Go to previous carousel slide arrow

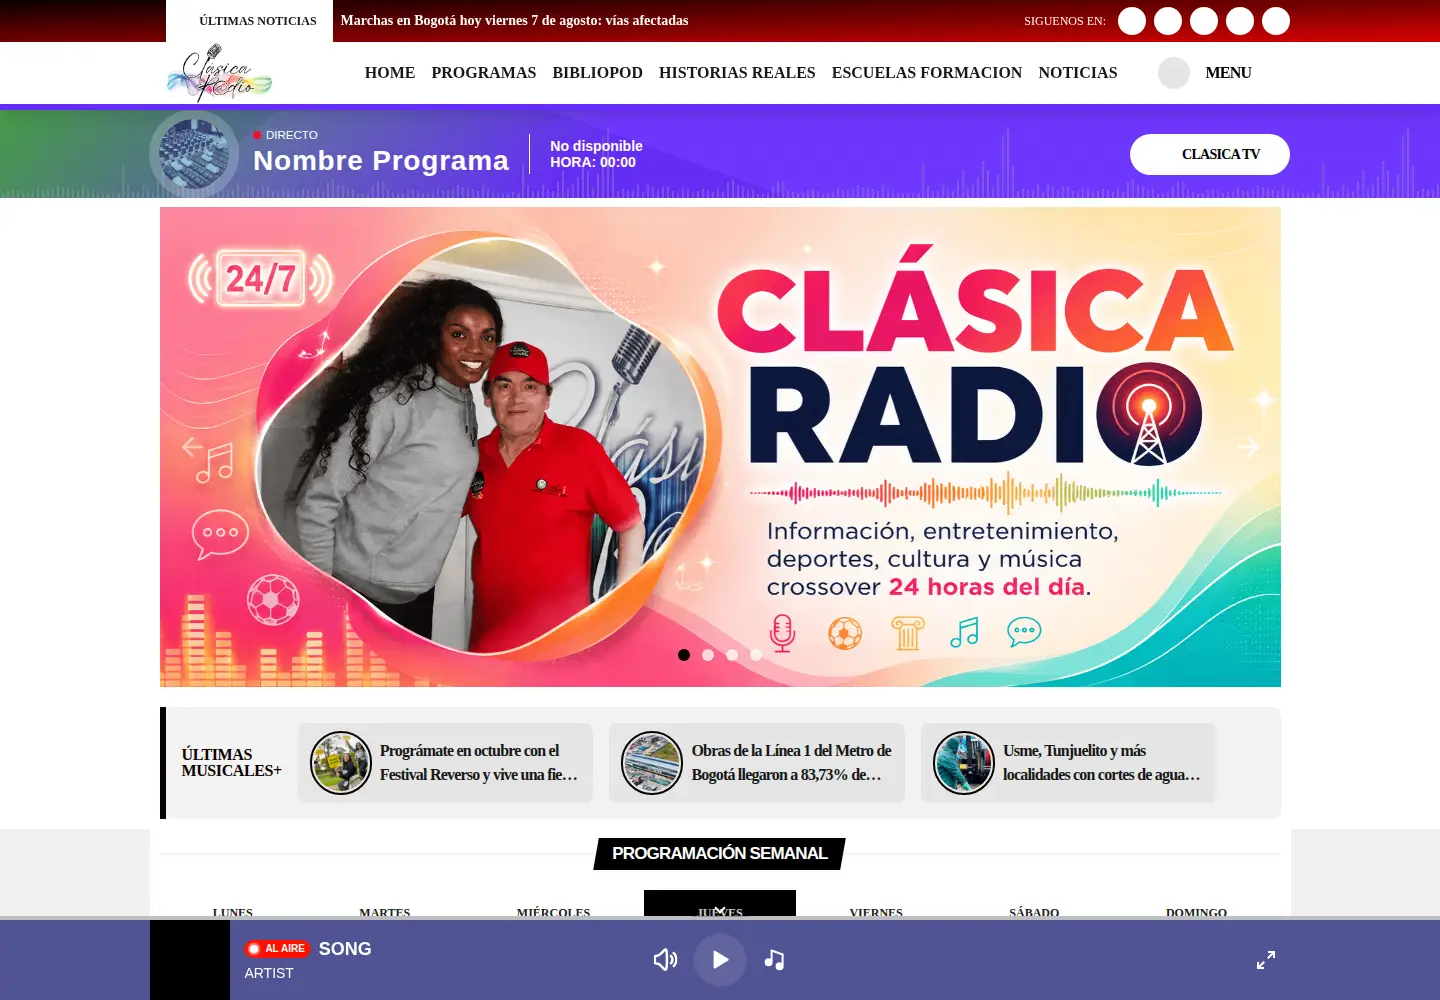[192, 447]
